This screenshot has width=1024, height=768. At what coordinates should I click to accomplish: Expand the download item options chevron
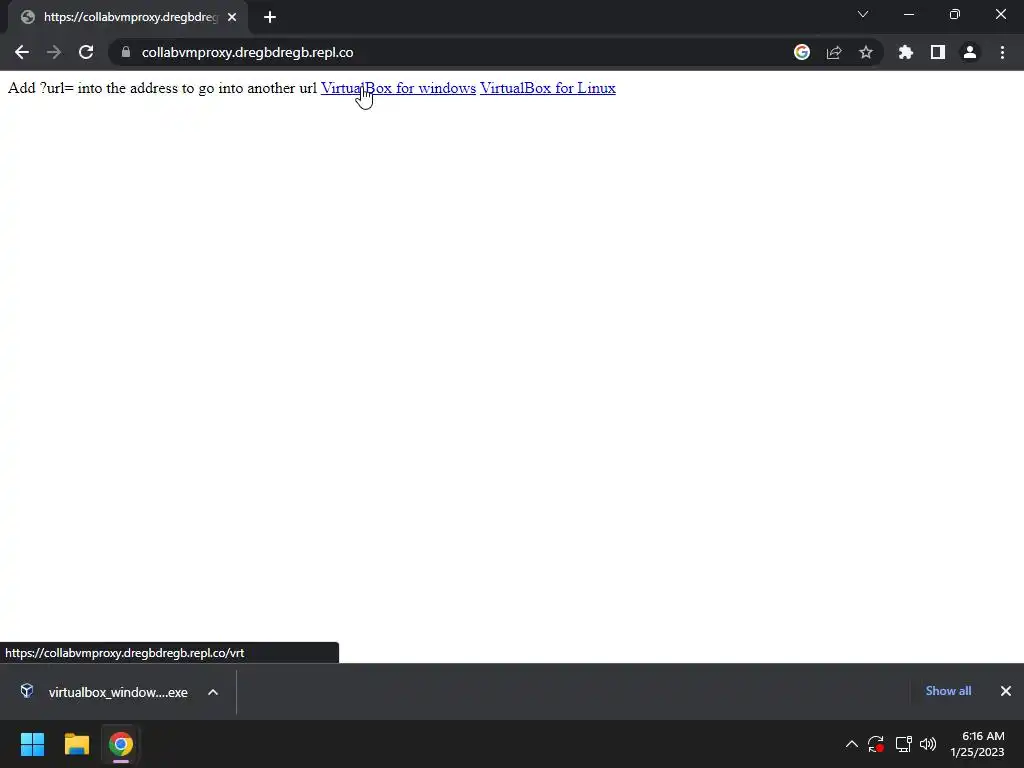pyautogui.click(x=213, y=692)
